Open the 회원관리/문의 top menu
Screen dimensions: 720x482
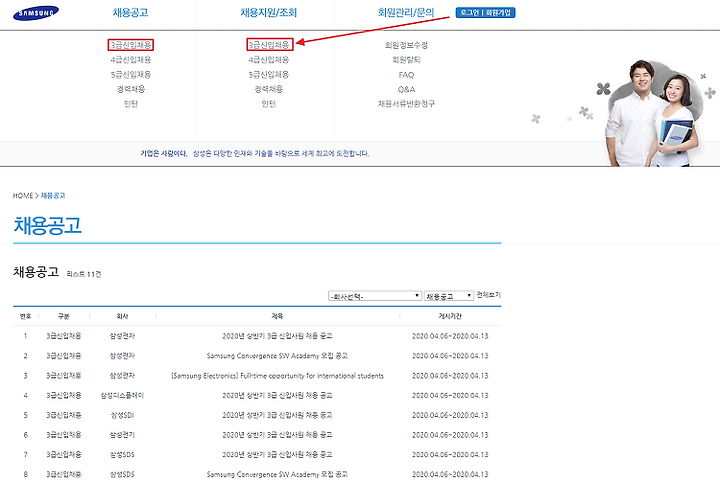[406, 12]
